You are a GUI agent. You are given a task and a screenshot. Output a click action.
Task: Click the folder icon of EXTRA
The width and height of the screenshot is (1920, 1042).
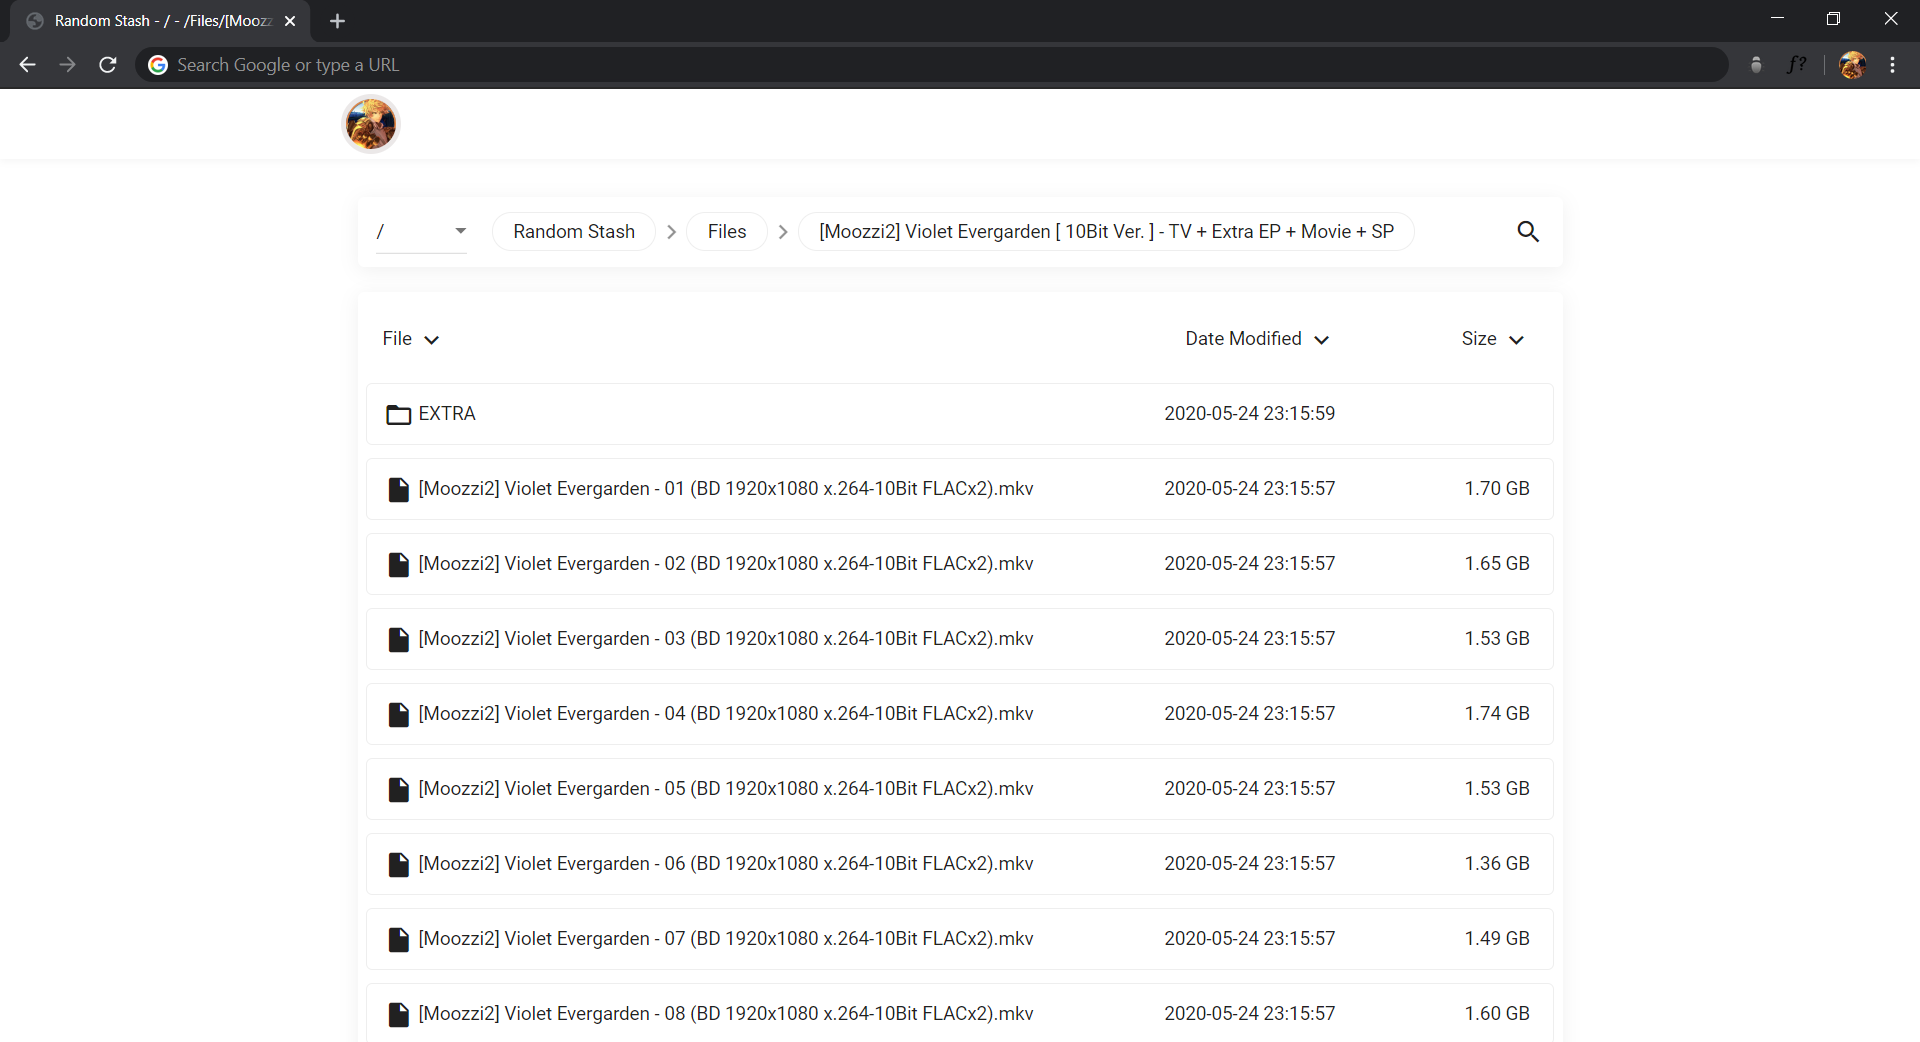(x=399, y=414)
